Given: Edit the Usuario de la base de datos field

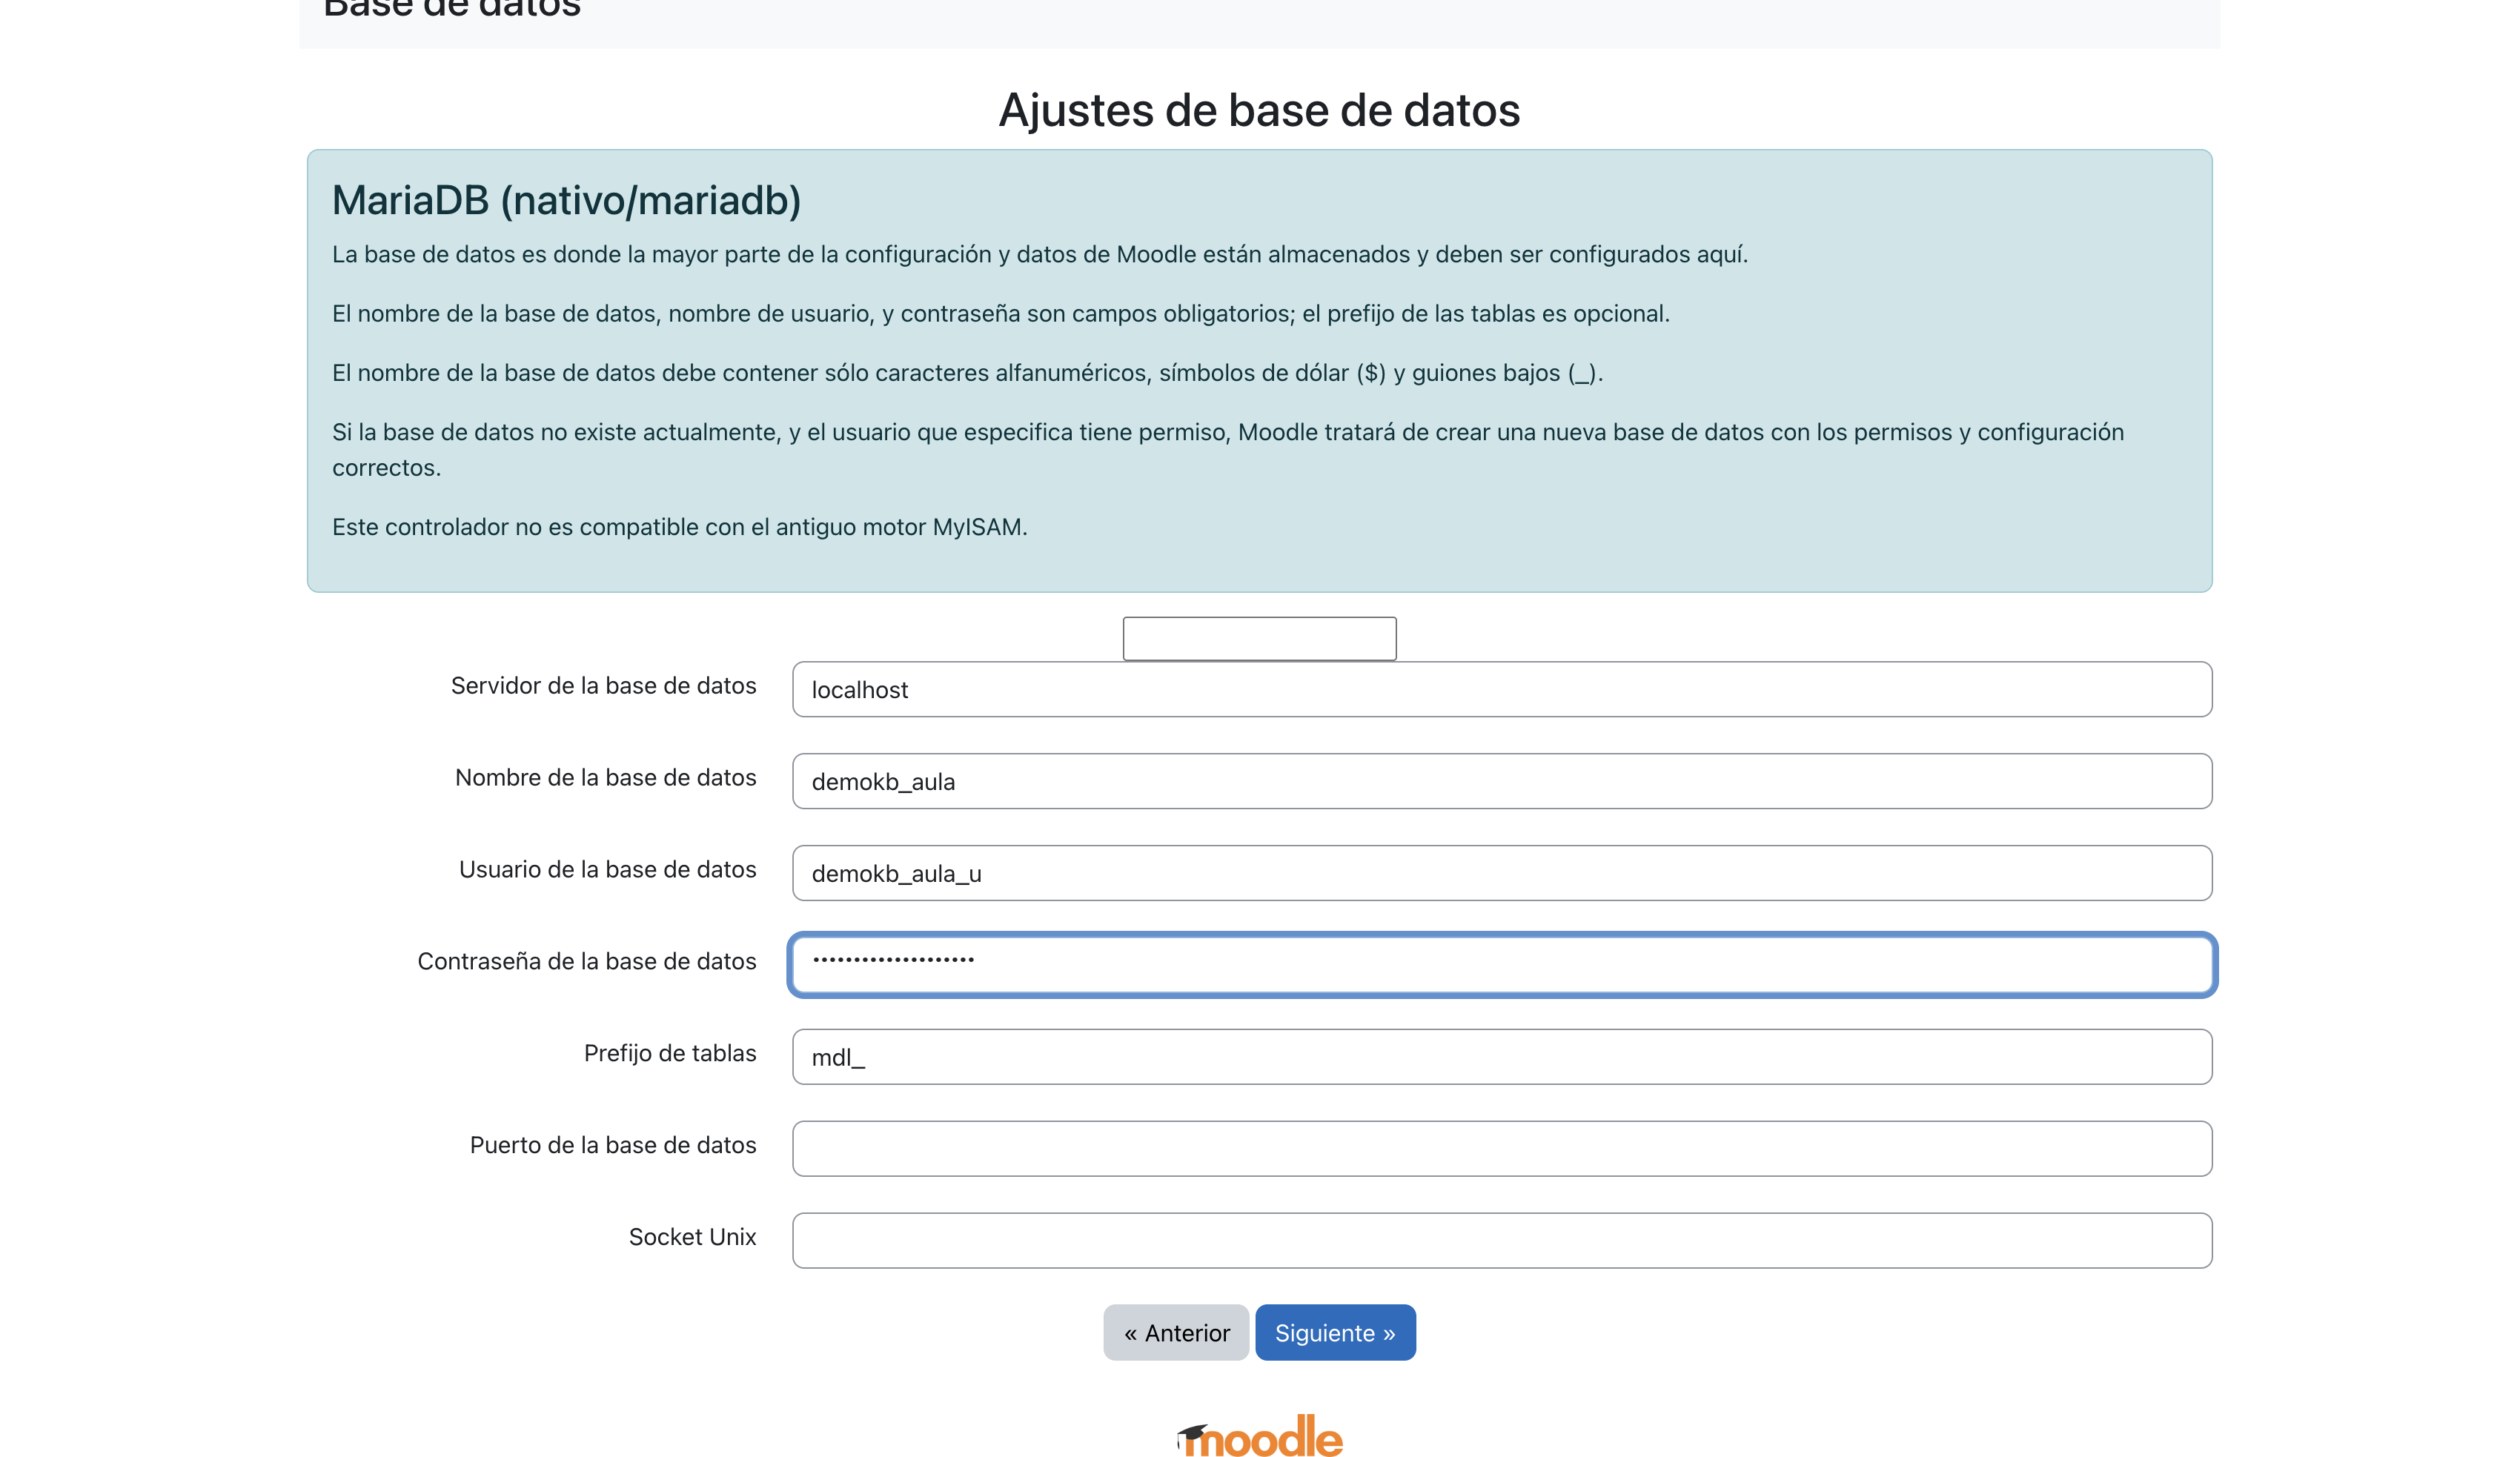Looking at the screenshot, I should 1502,873.
